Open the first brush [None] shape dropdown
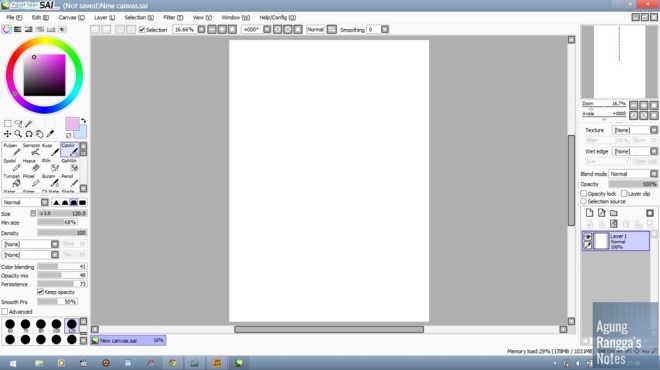Screen dimensions: 660x370 (30, 244)
